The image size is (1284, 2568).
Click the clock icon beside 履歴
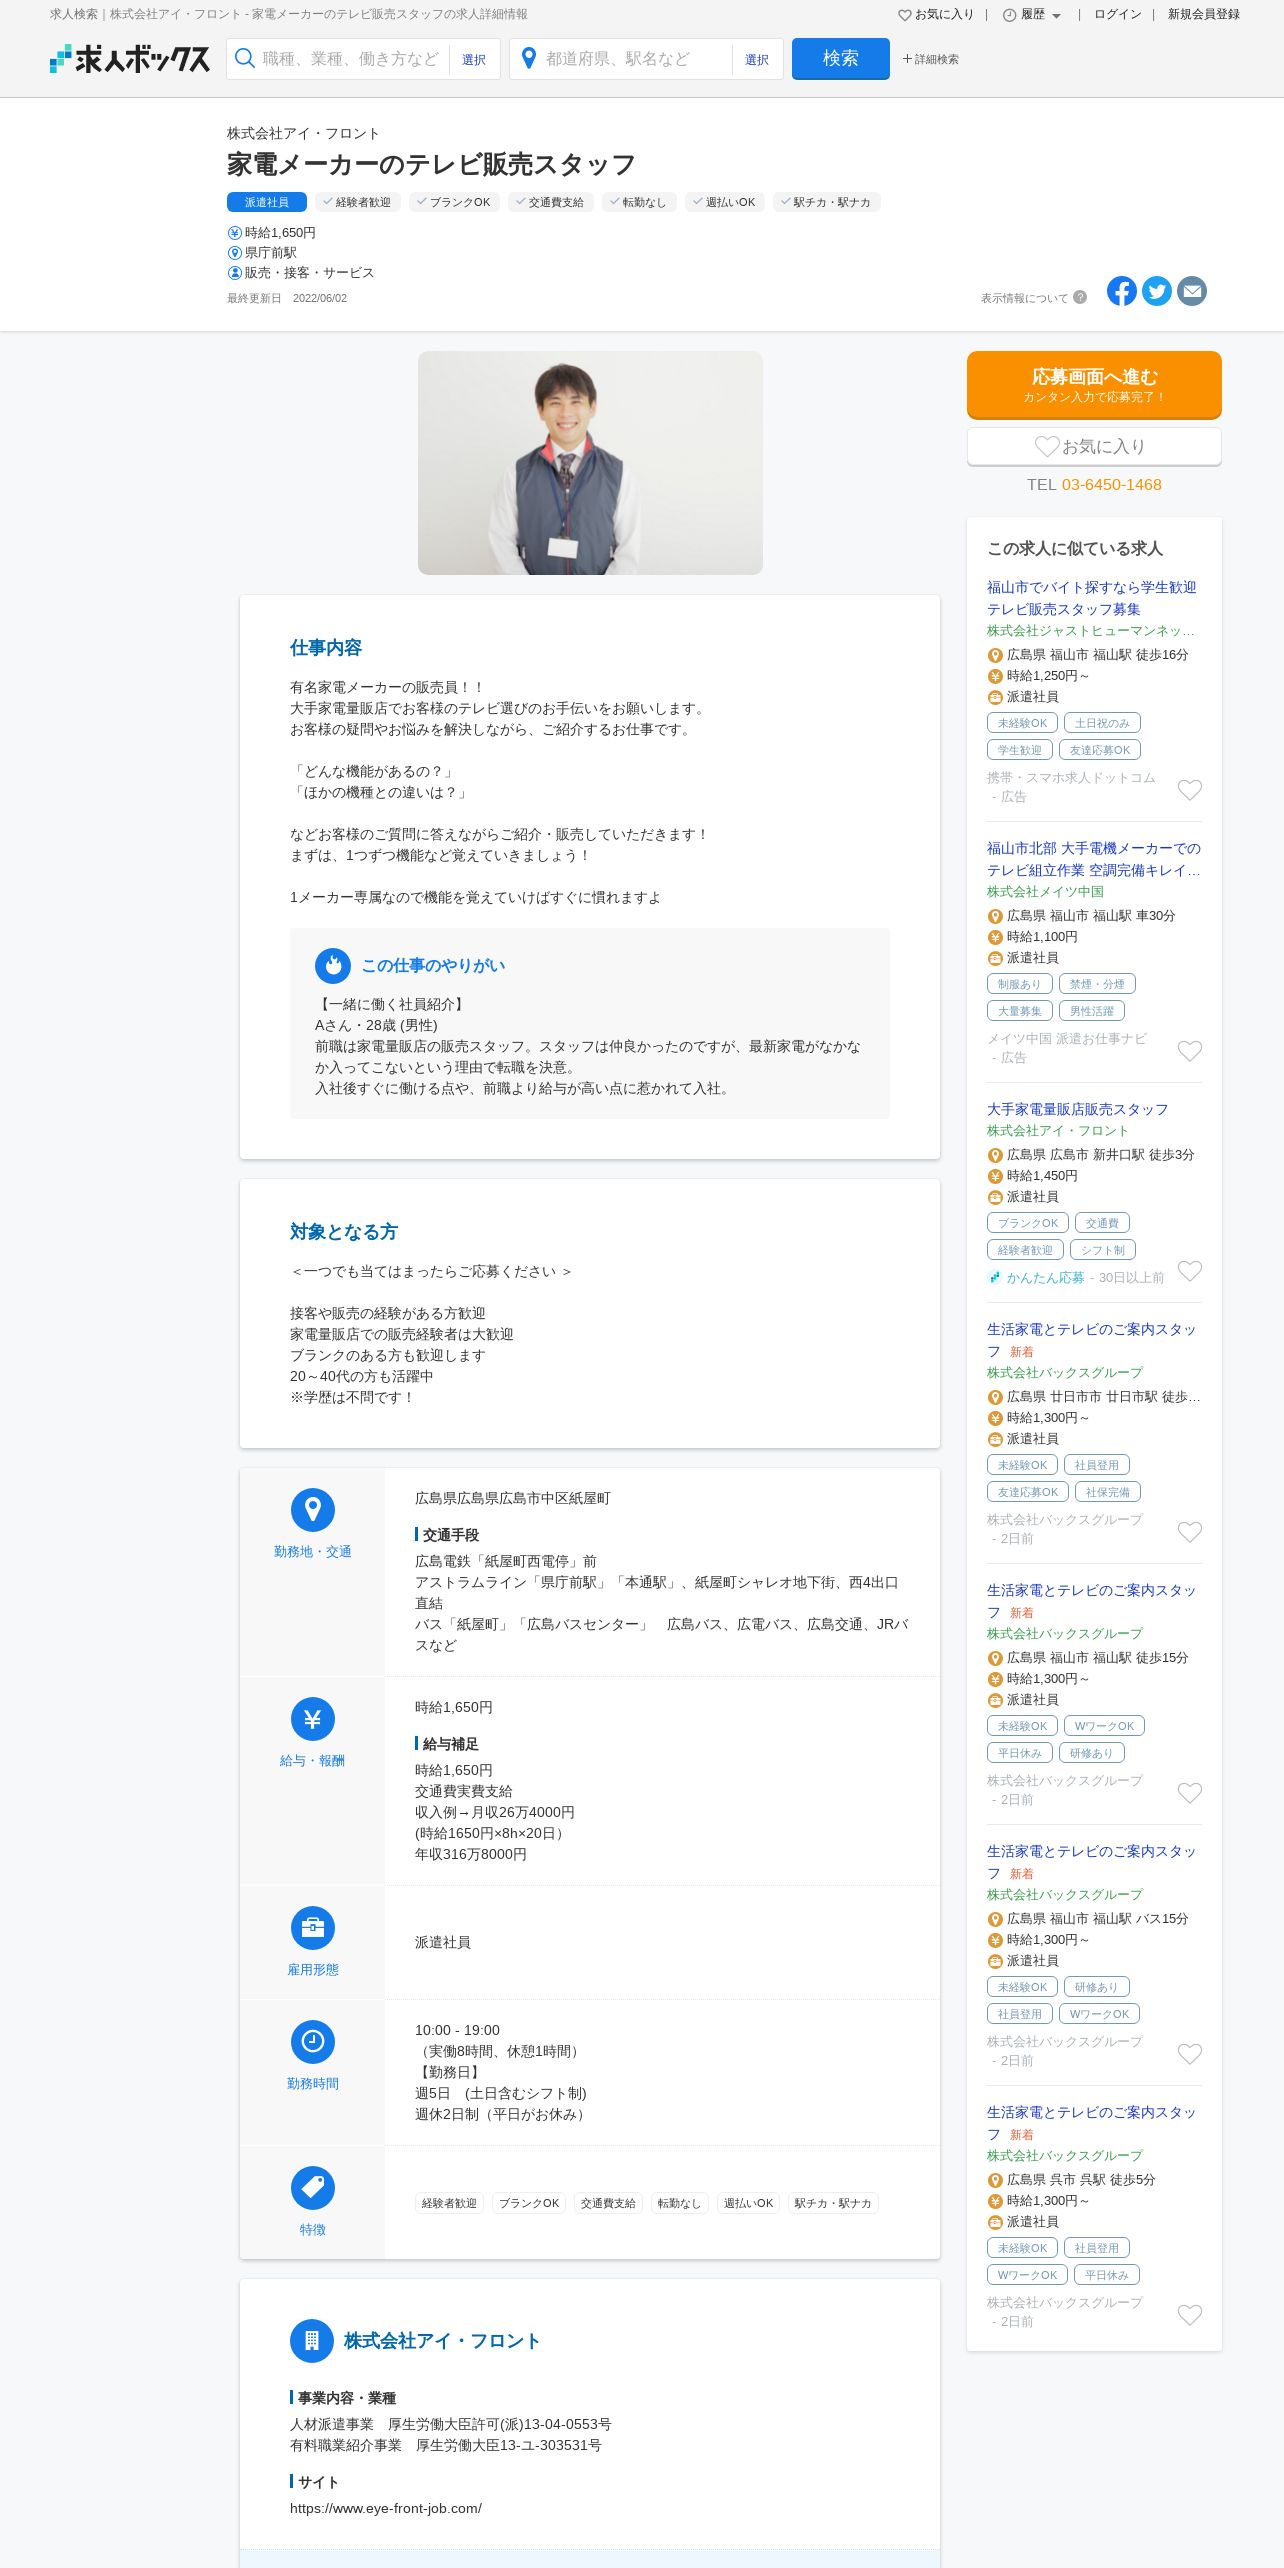pyautogui.click(x=1009, y=15)
